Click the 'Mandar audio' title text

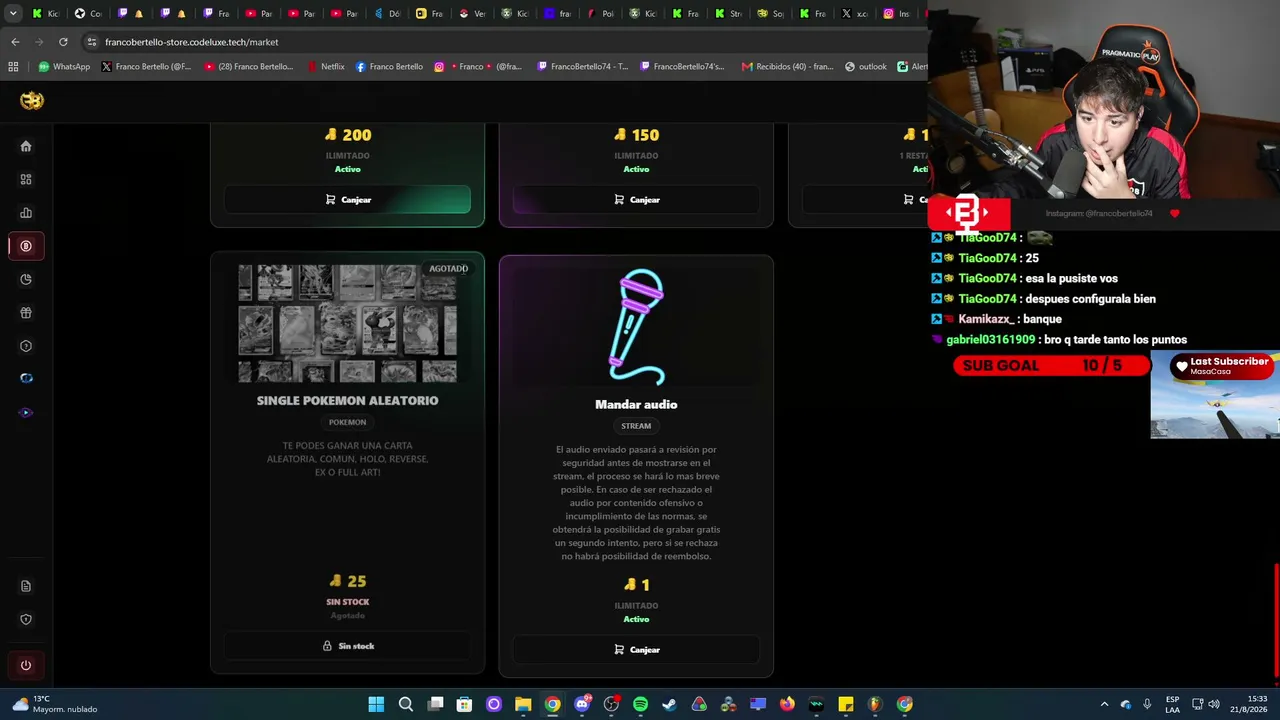[x=636, y=404]
